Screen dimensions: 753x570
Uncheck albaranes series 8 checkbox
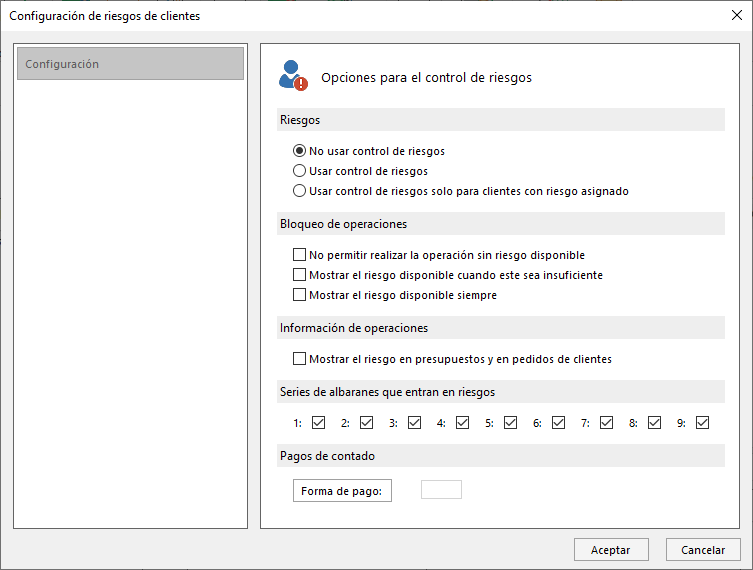point(655,423)
